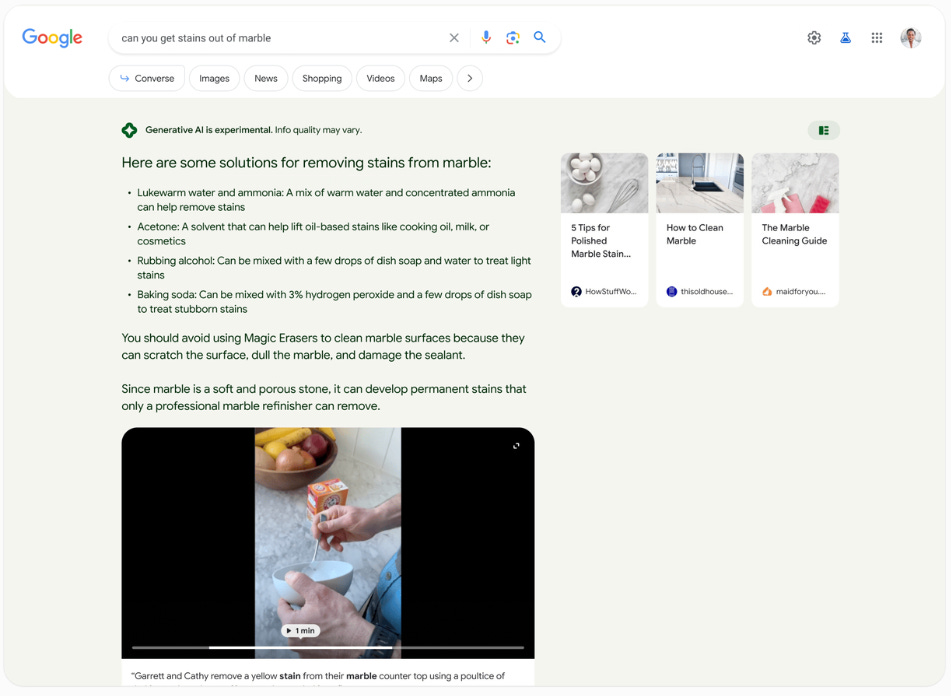Expand the video to fullscreen
The image size is (951, 696).
tap(516, 446)
